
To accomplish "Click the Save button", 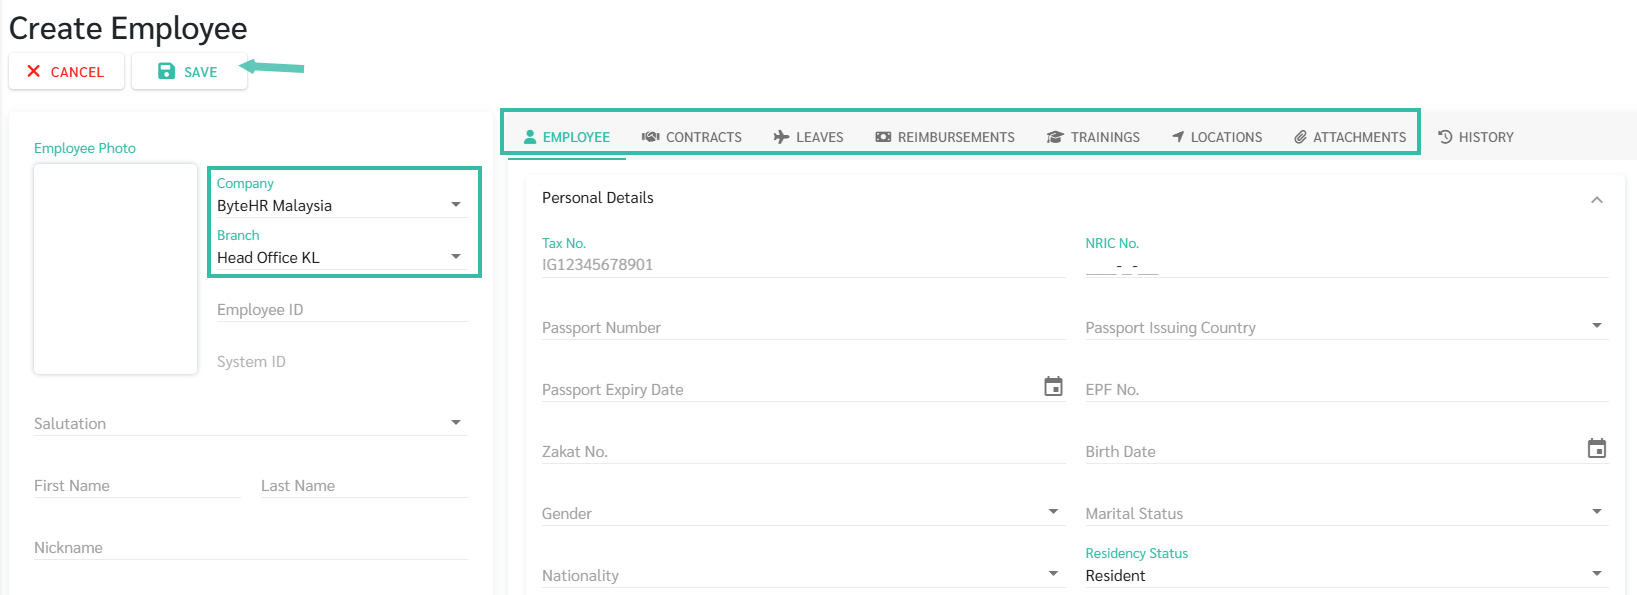I will [x=189, y=72].
